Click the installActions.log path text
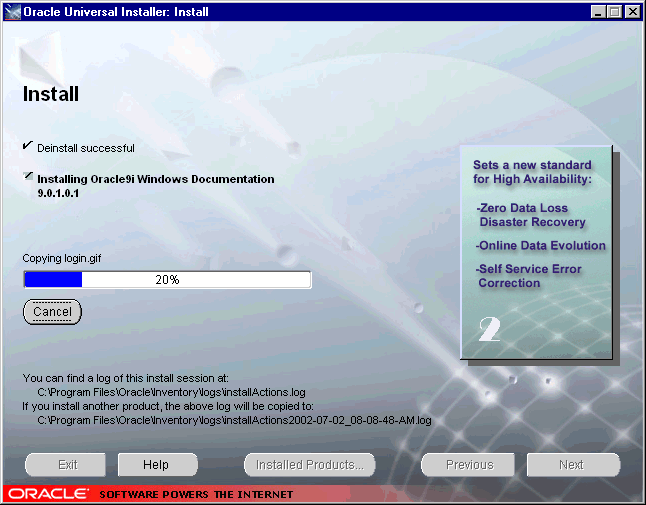646x505 pixels. (x=171, y=392)
